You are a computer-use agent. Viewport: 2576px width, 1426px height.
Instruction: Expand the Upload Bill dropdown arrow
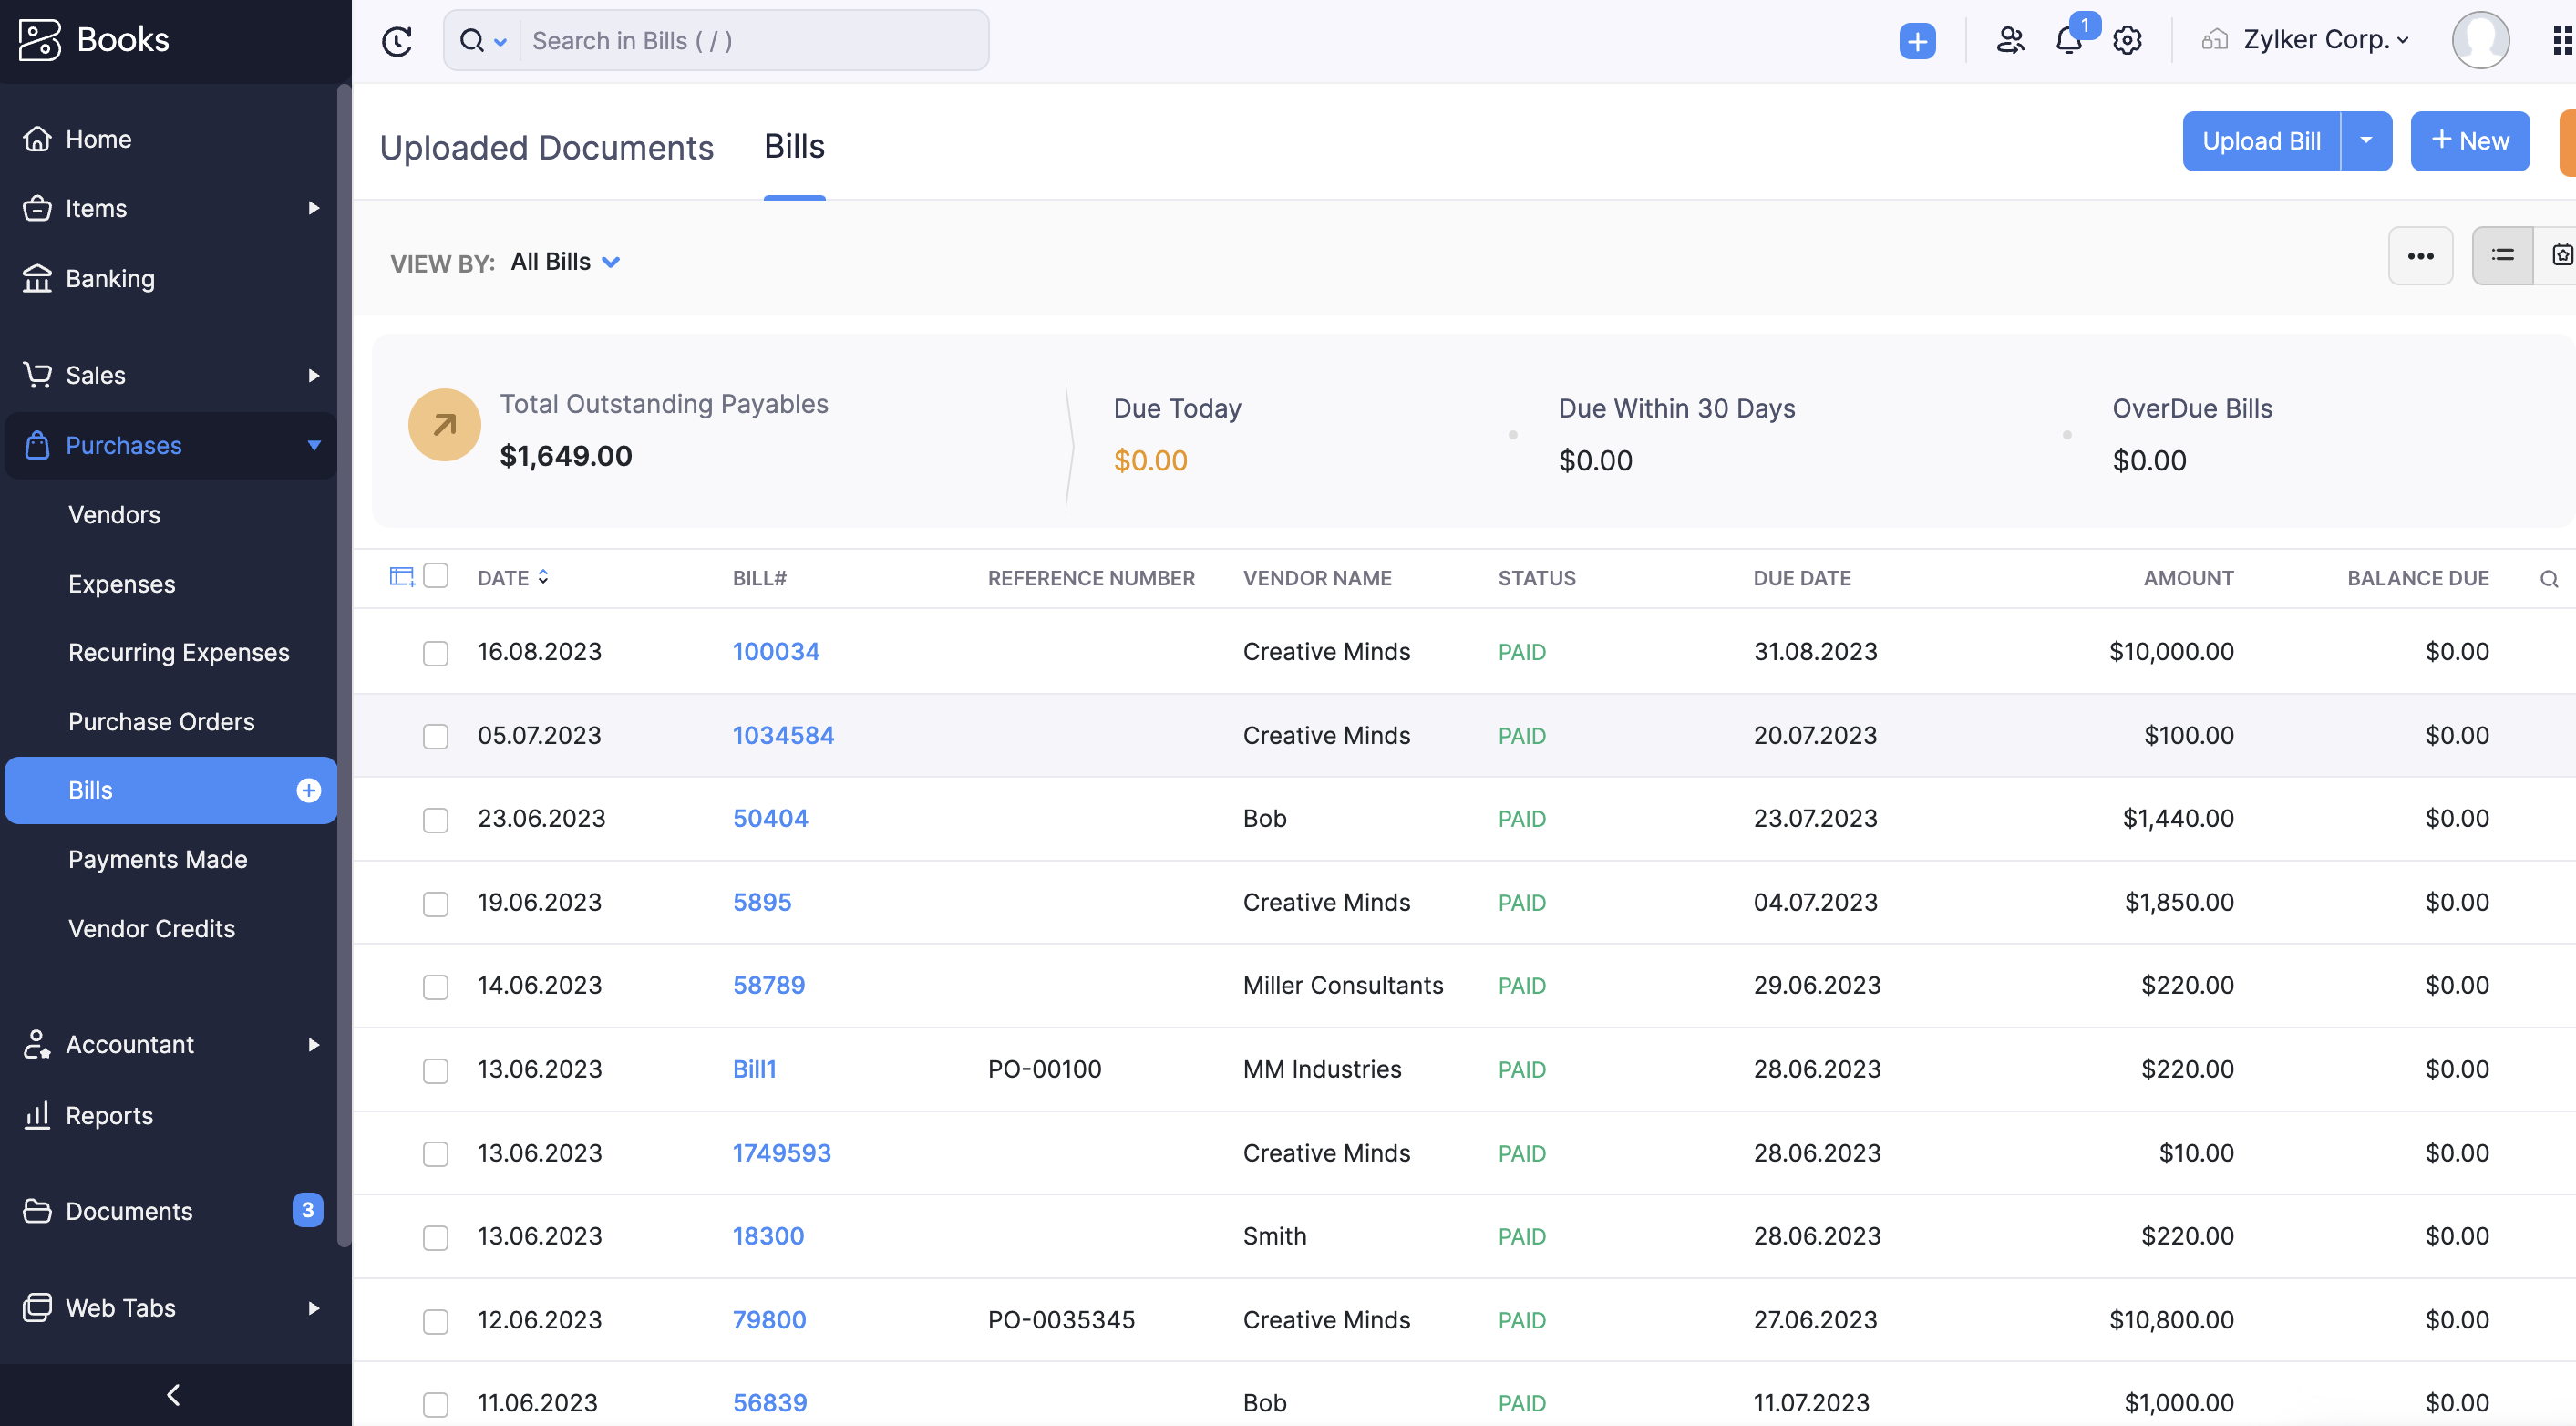pyautogui.click(x=2365, y=141)
